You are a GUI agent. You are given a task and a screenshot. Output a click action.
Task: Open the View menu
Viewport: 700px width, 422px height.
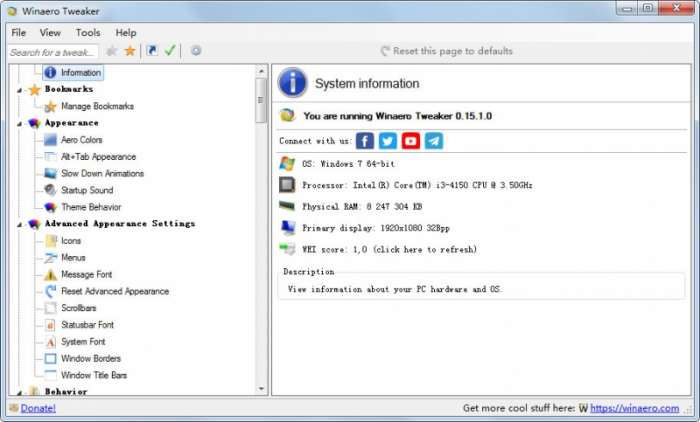click(x=50, y=33)
